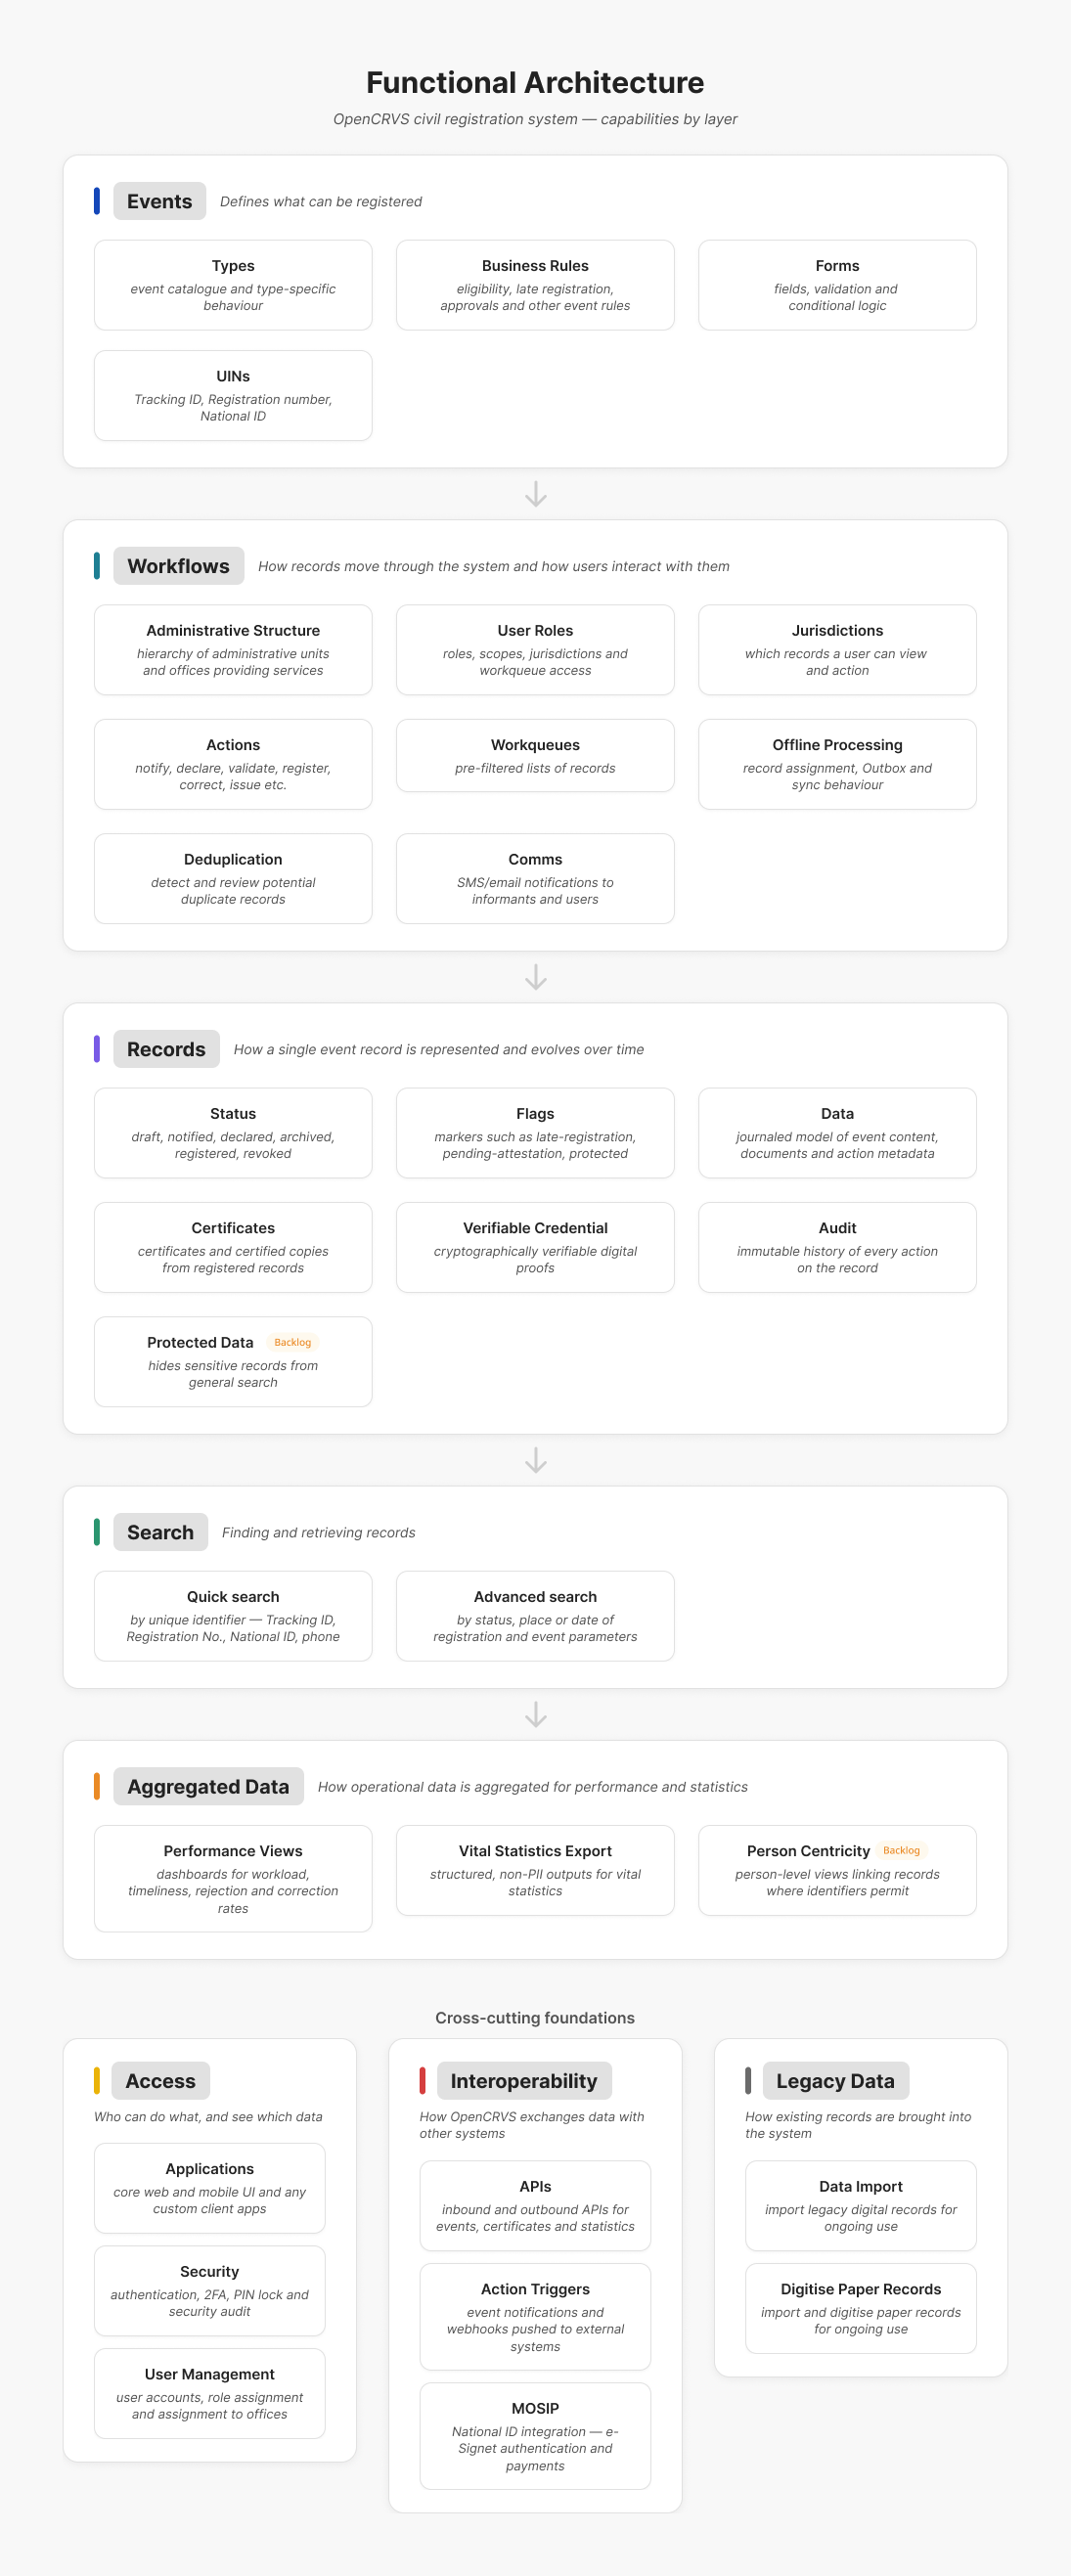1071x2576 pixels.
Task: Click the arrow between Records and Search
Action: [536, 1461]
